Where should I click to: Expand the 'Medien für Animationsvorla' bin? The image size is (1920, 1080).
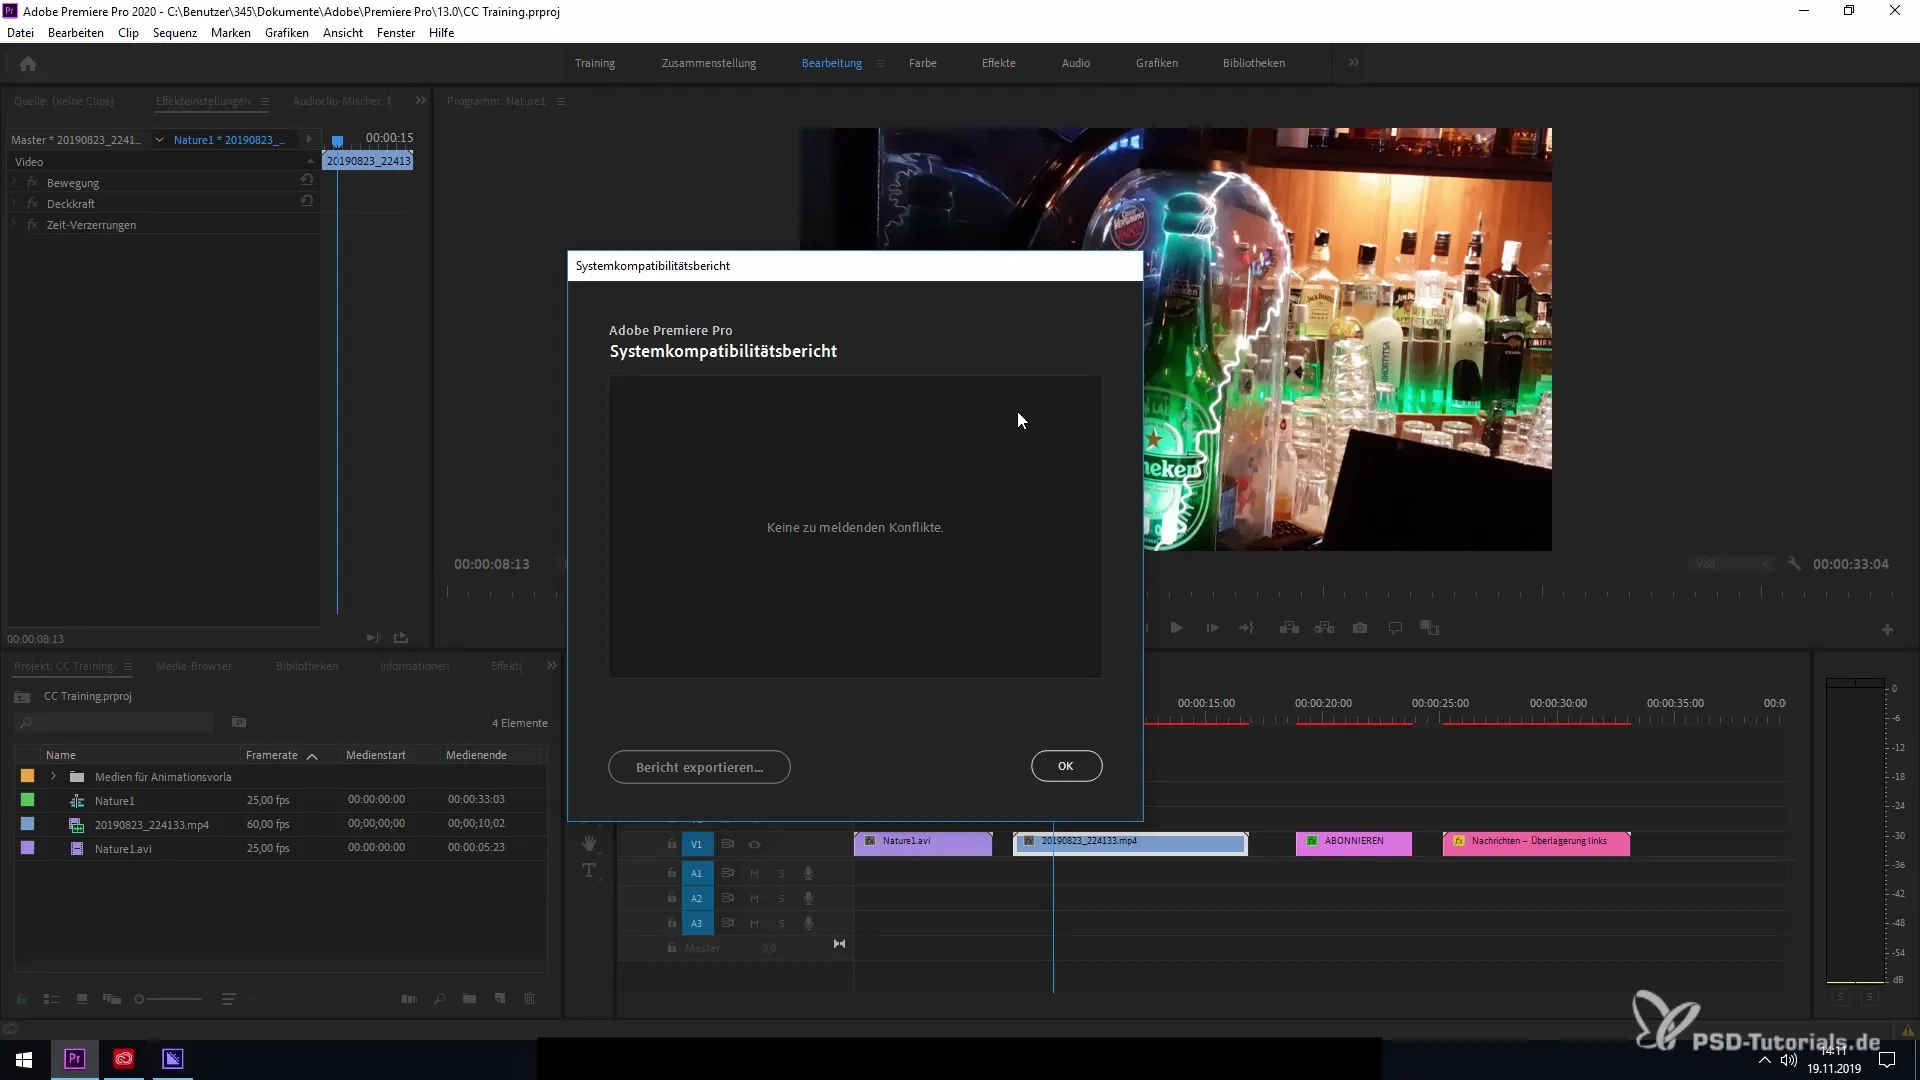coord(53,776)
